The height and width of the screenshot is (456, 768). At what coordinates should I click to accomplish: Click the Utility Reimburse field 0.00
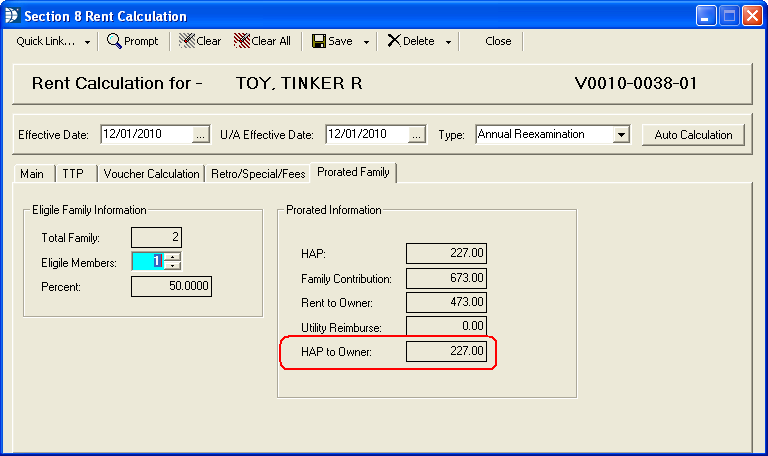click(446, 326)
